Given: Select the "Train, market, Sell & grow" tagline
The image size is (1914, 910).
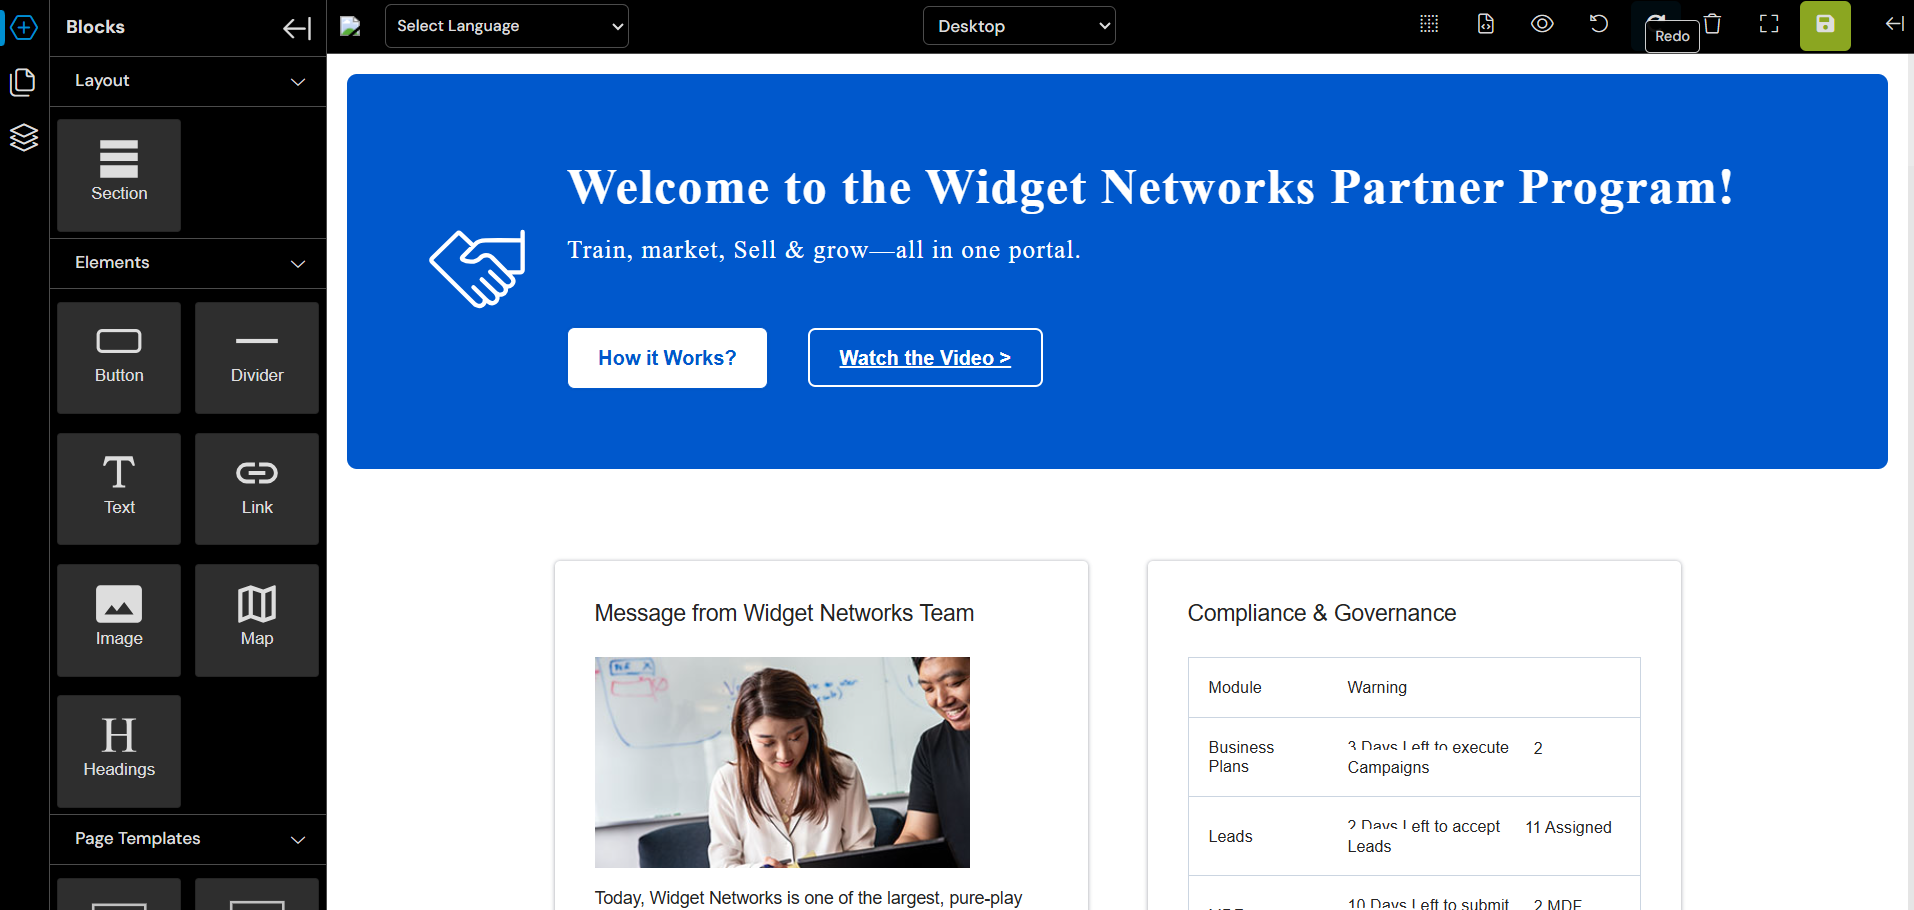Looking at the screenshot, I should coord(824,250).
